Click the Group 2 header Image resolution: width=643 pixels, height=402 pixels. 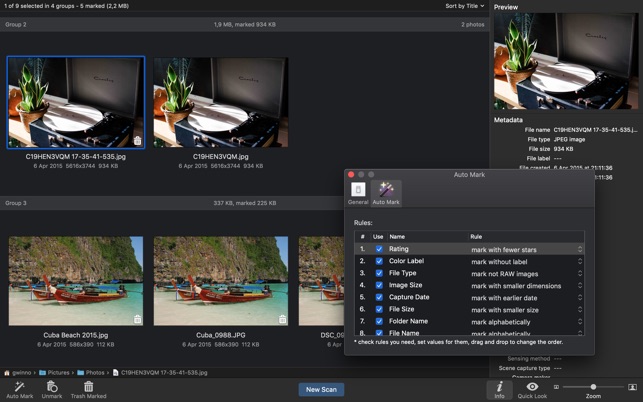[x=244, y=25]
